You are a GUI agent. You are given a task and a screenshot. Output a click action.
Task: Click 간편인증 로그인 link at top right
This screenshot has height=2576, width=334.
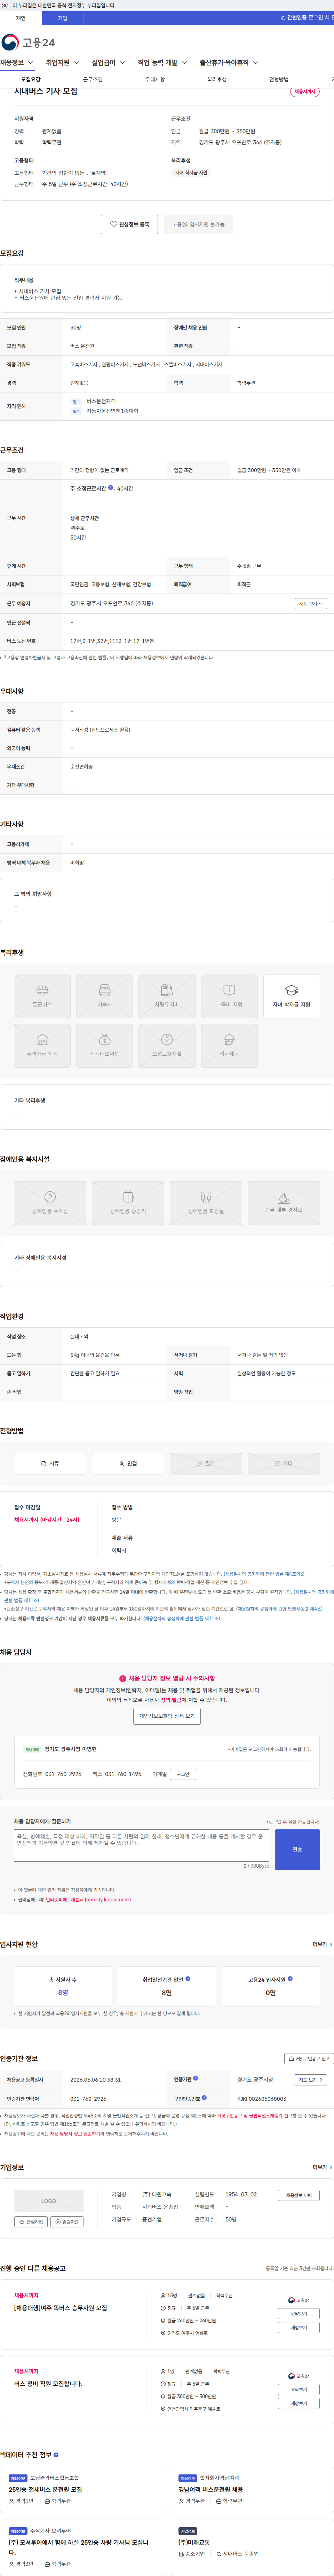306,18
